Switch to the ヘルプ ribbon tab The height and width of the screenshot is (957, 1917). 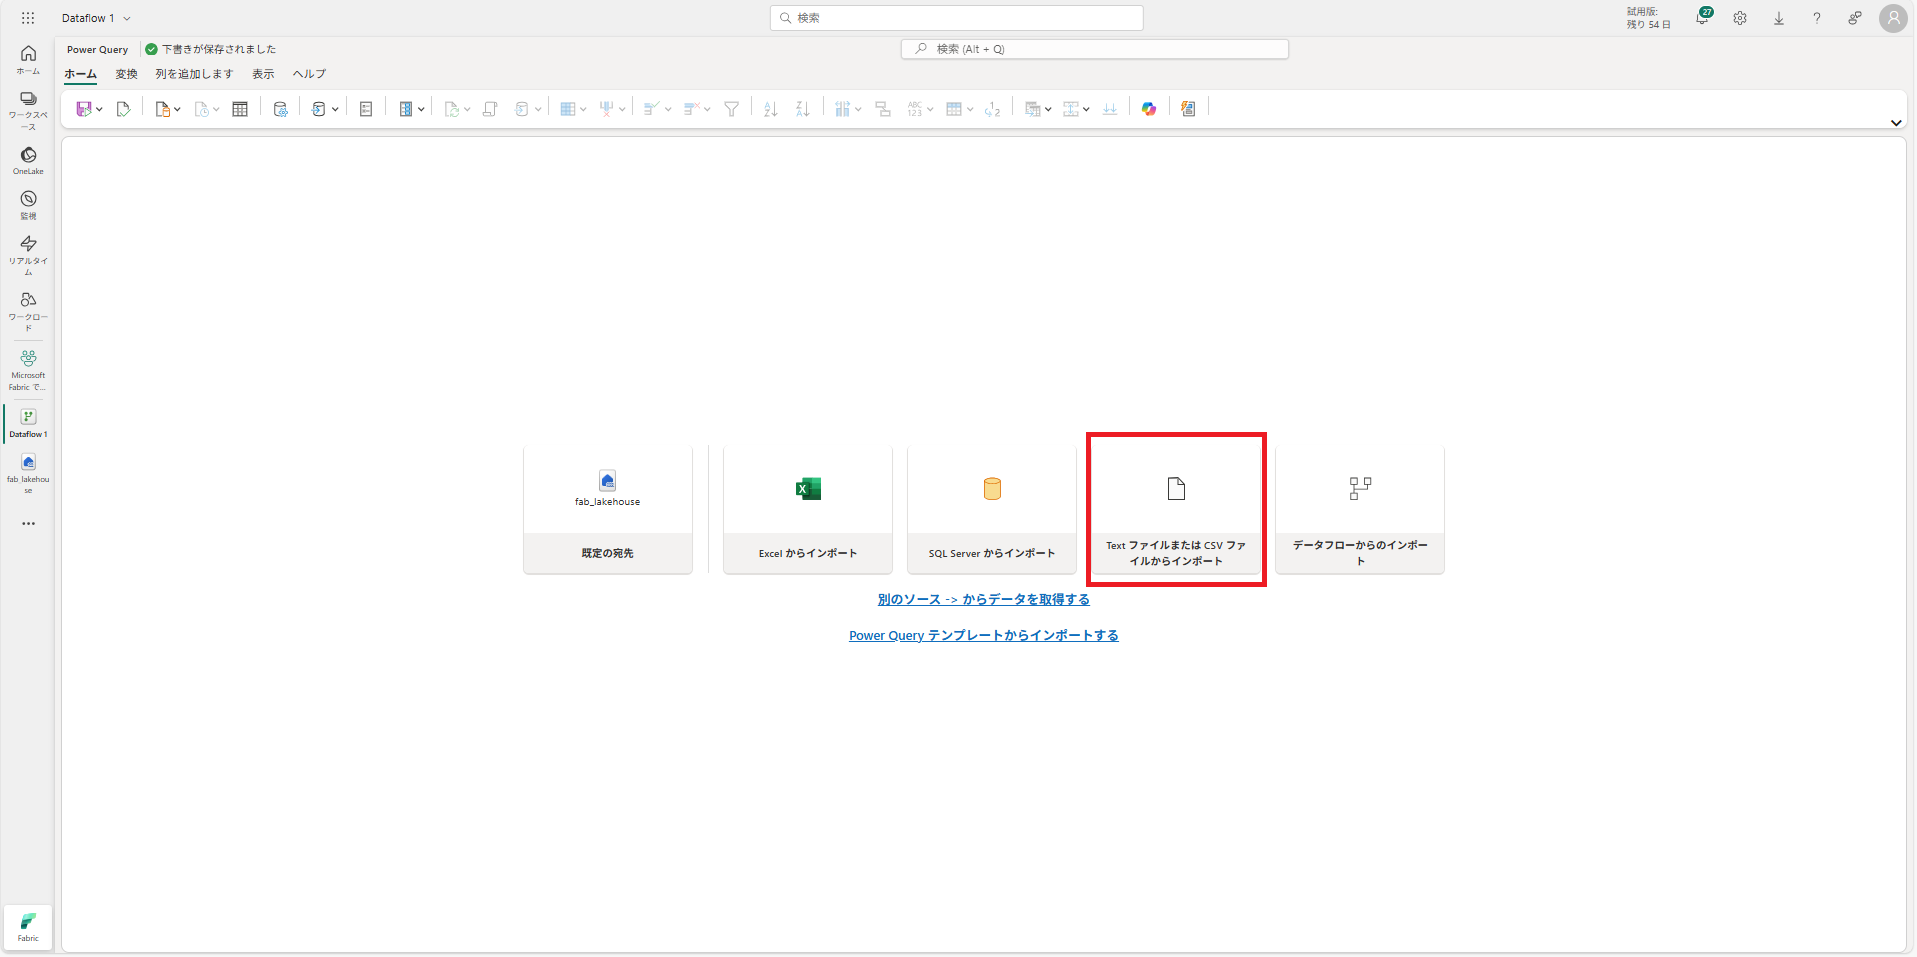[x=309, y=74]
